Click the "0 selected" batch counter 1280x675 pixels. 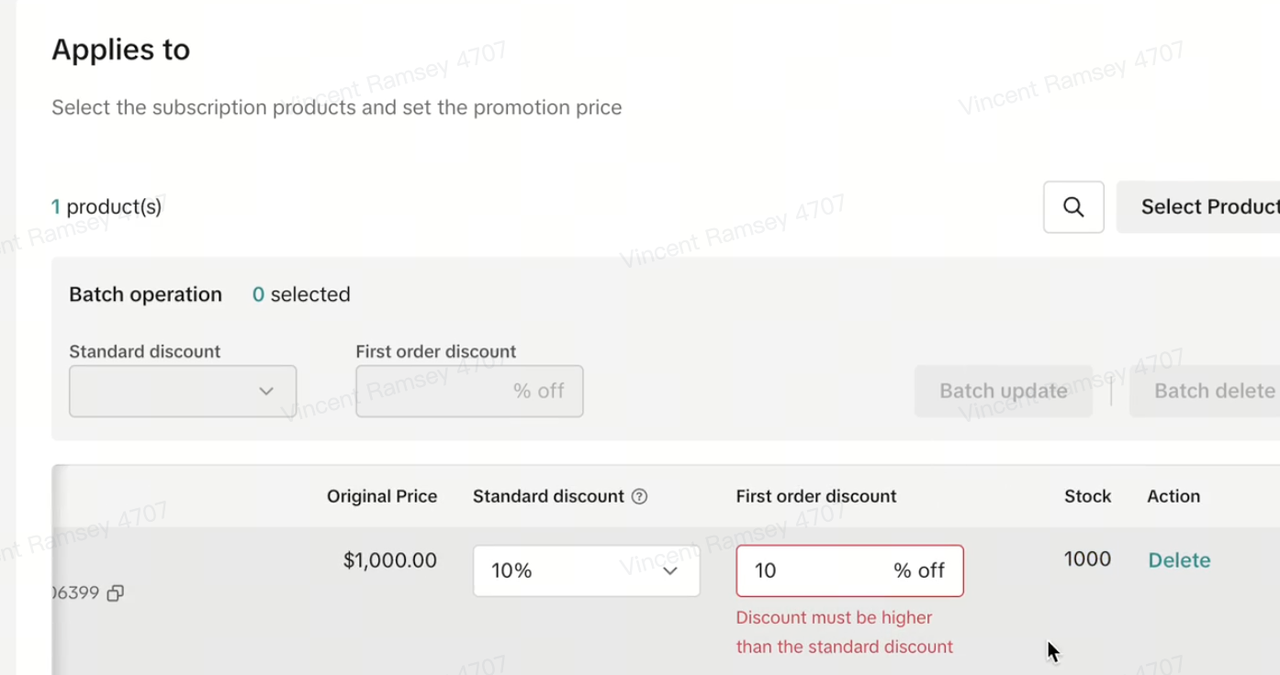301,295
